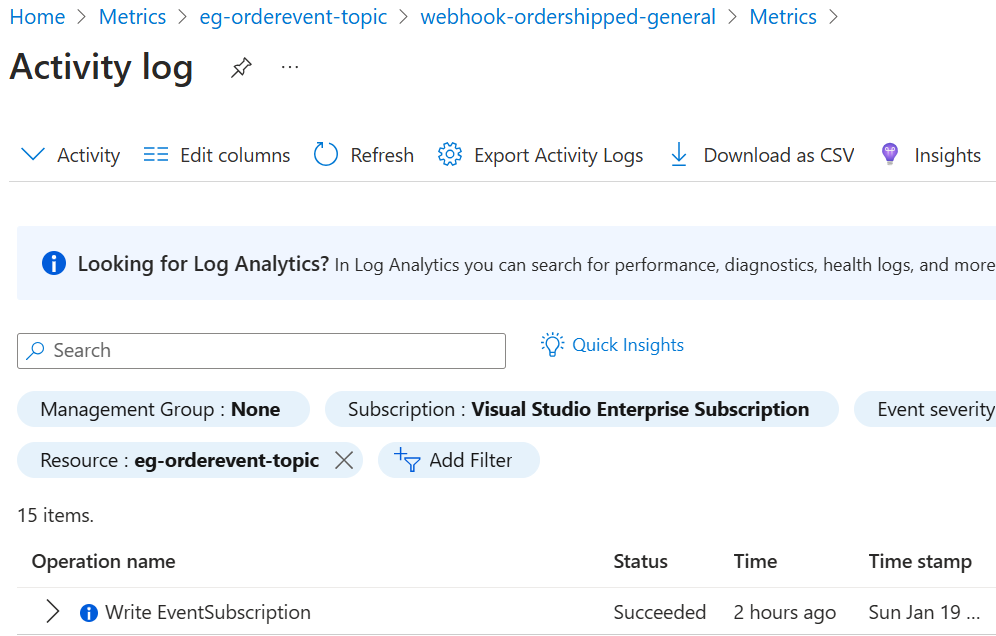Open webhook-ordershipped-general from breadcrumb
The width and height of the screenshot is (996, 636).
[568, 16]
